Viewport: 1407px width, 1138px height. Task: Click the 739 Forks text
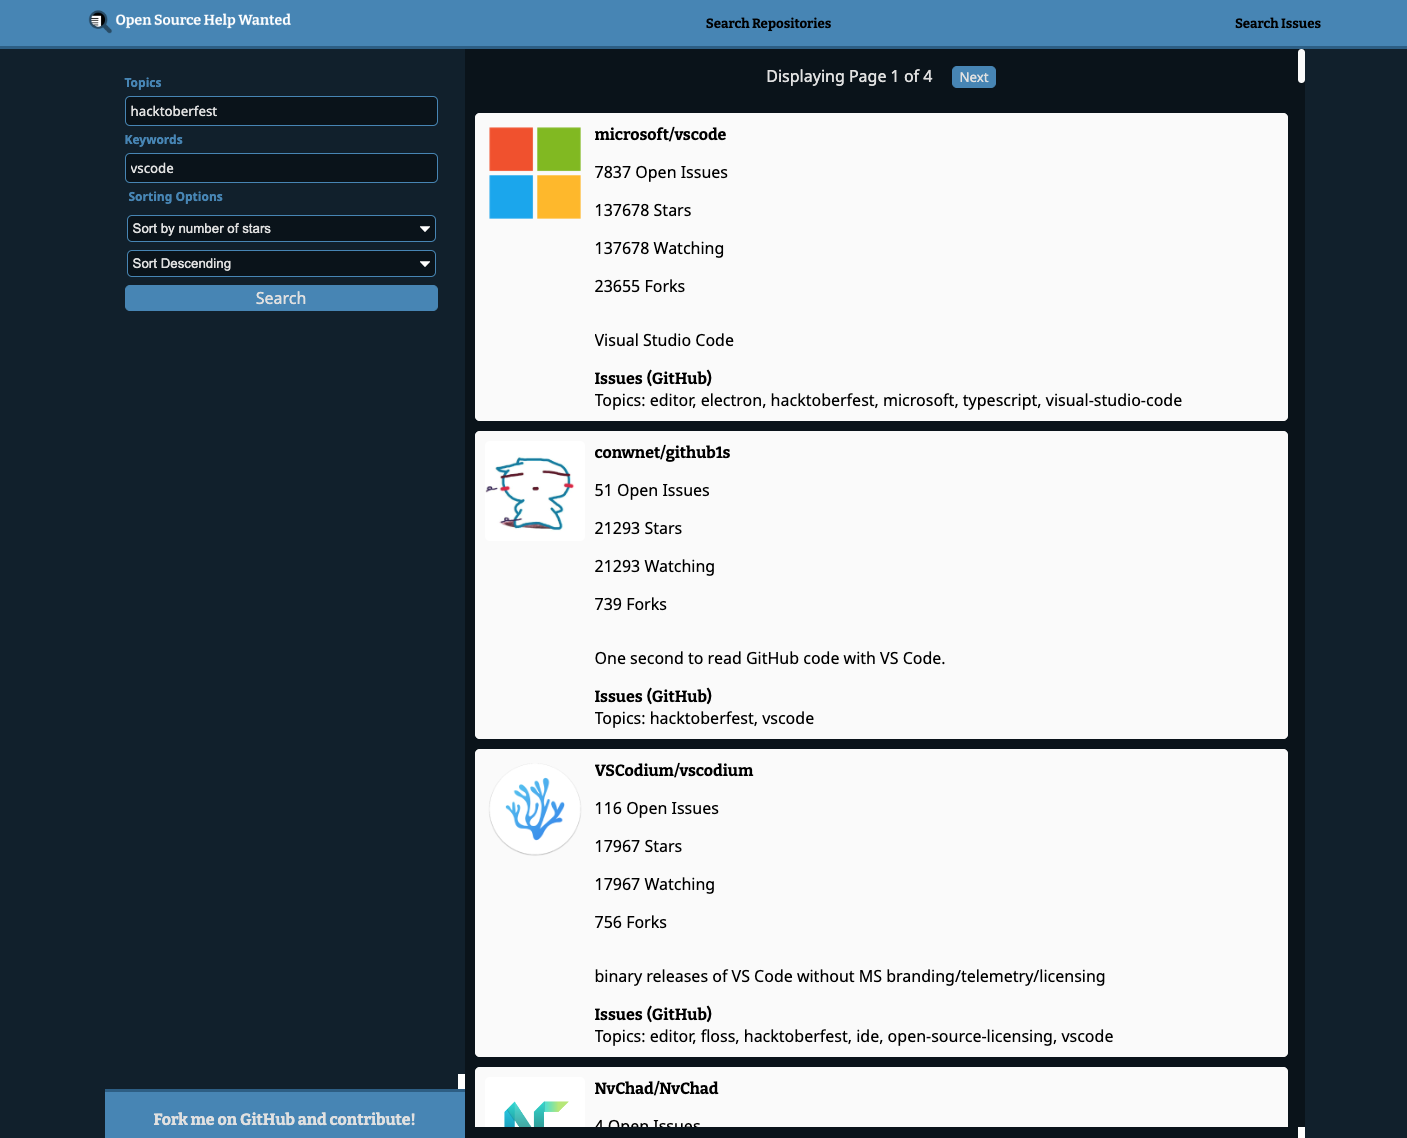point(630,604)
